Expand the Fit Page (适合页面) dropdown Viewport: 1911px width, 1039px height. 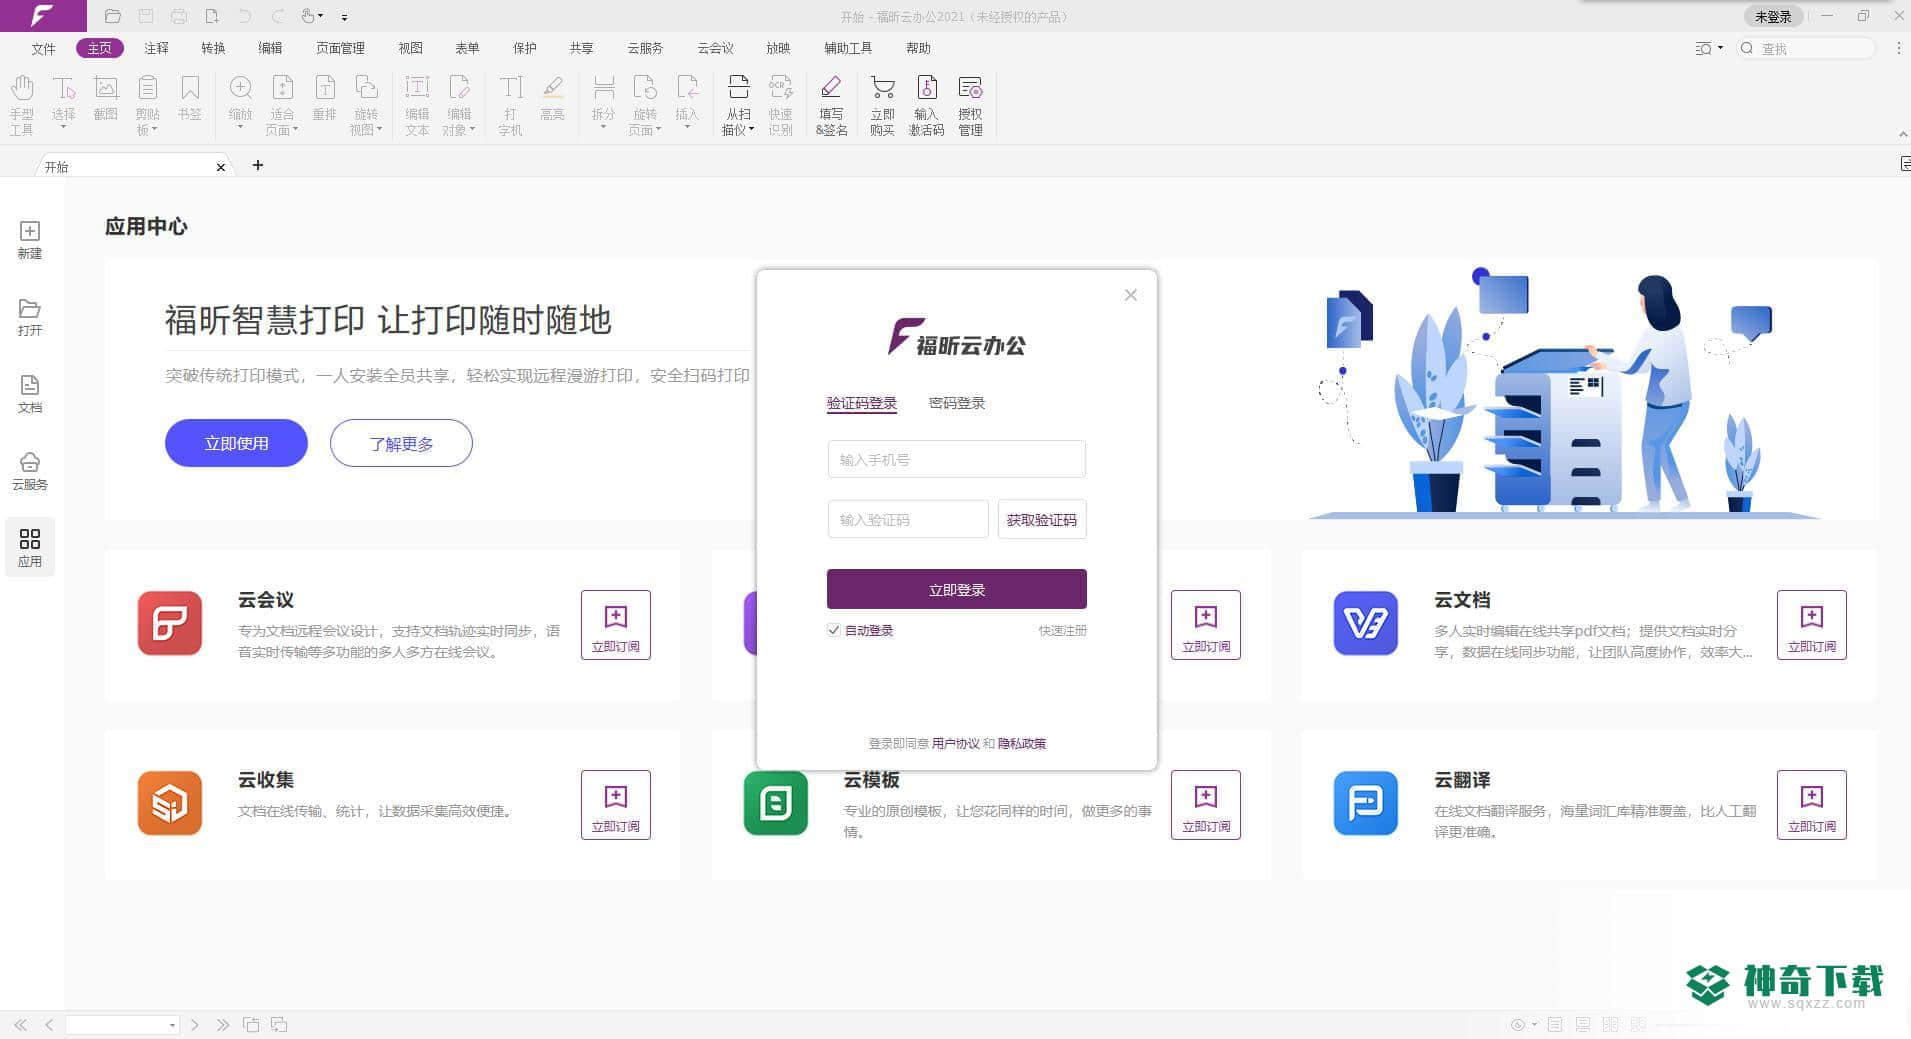[295, 130]
